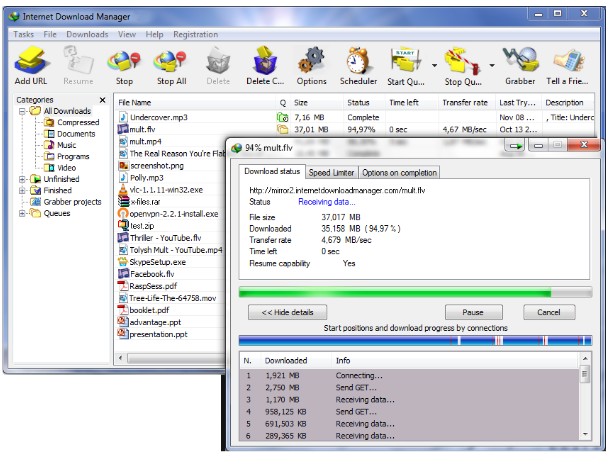Sort by File Name column header
The image size is (616, 466).
coord(195,103)
